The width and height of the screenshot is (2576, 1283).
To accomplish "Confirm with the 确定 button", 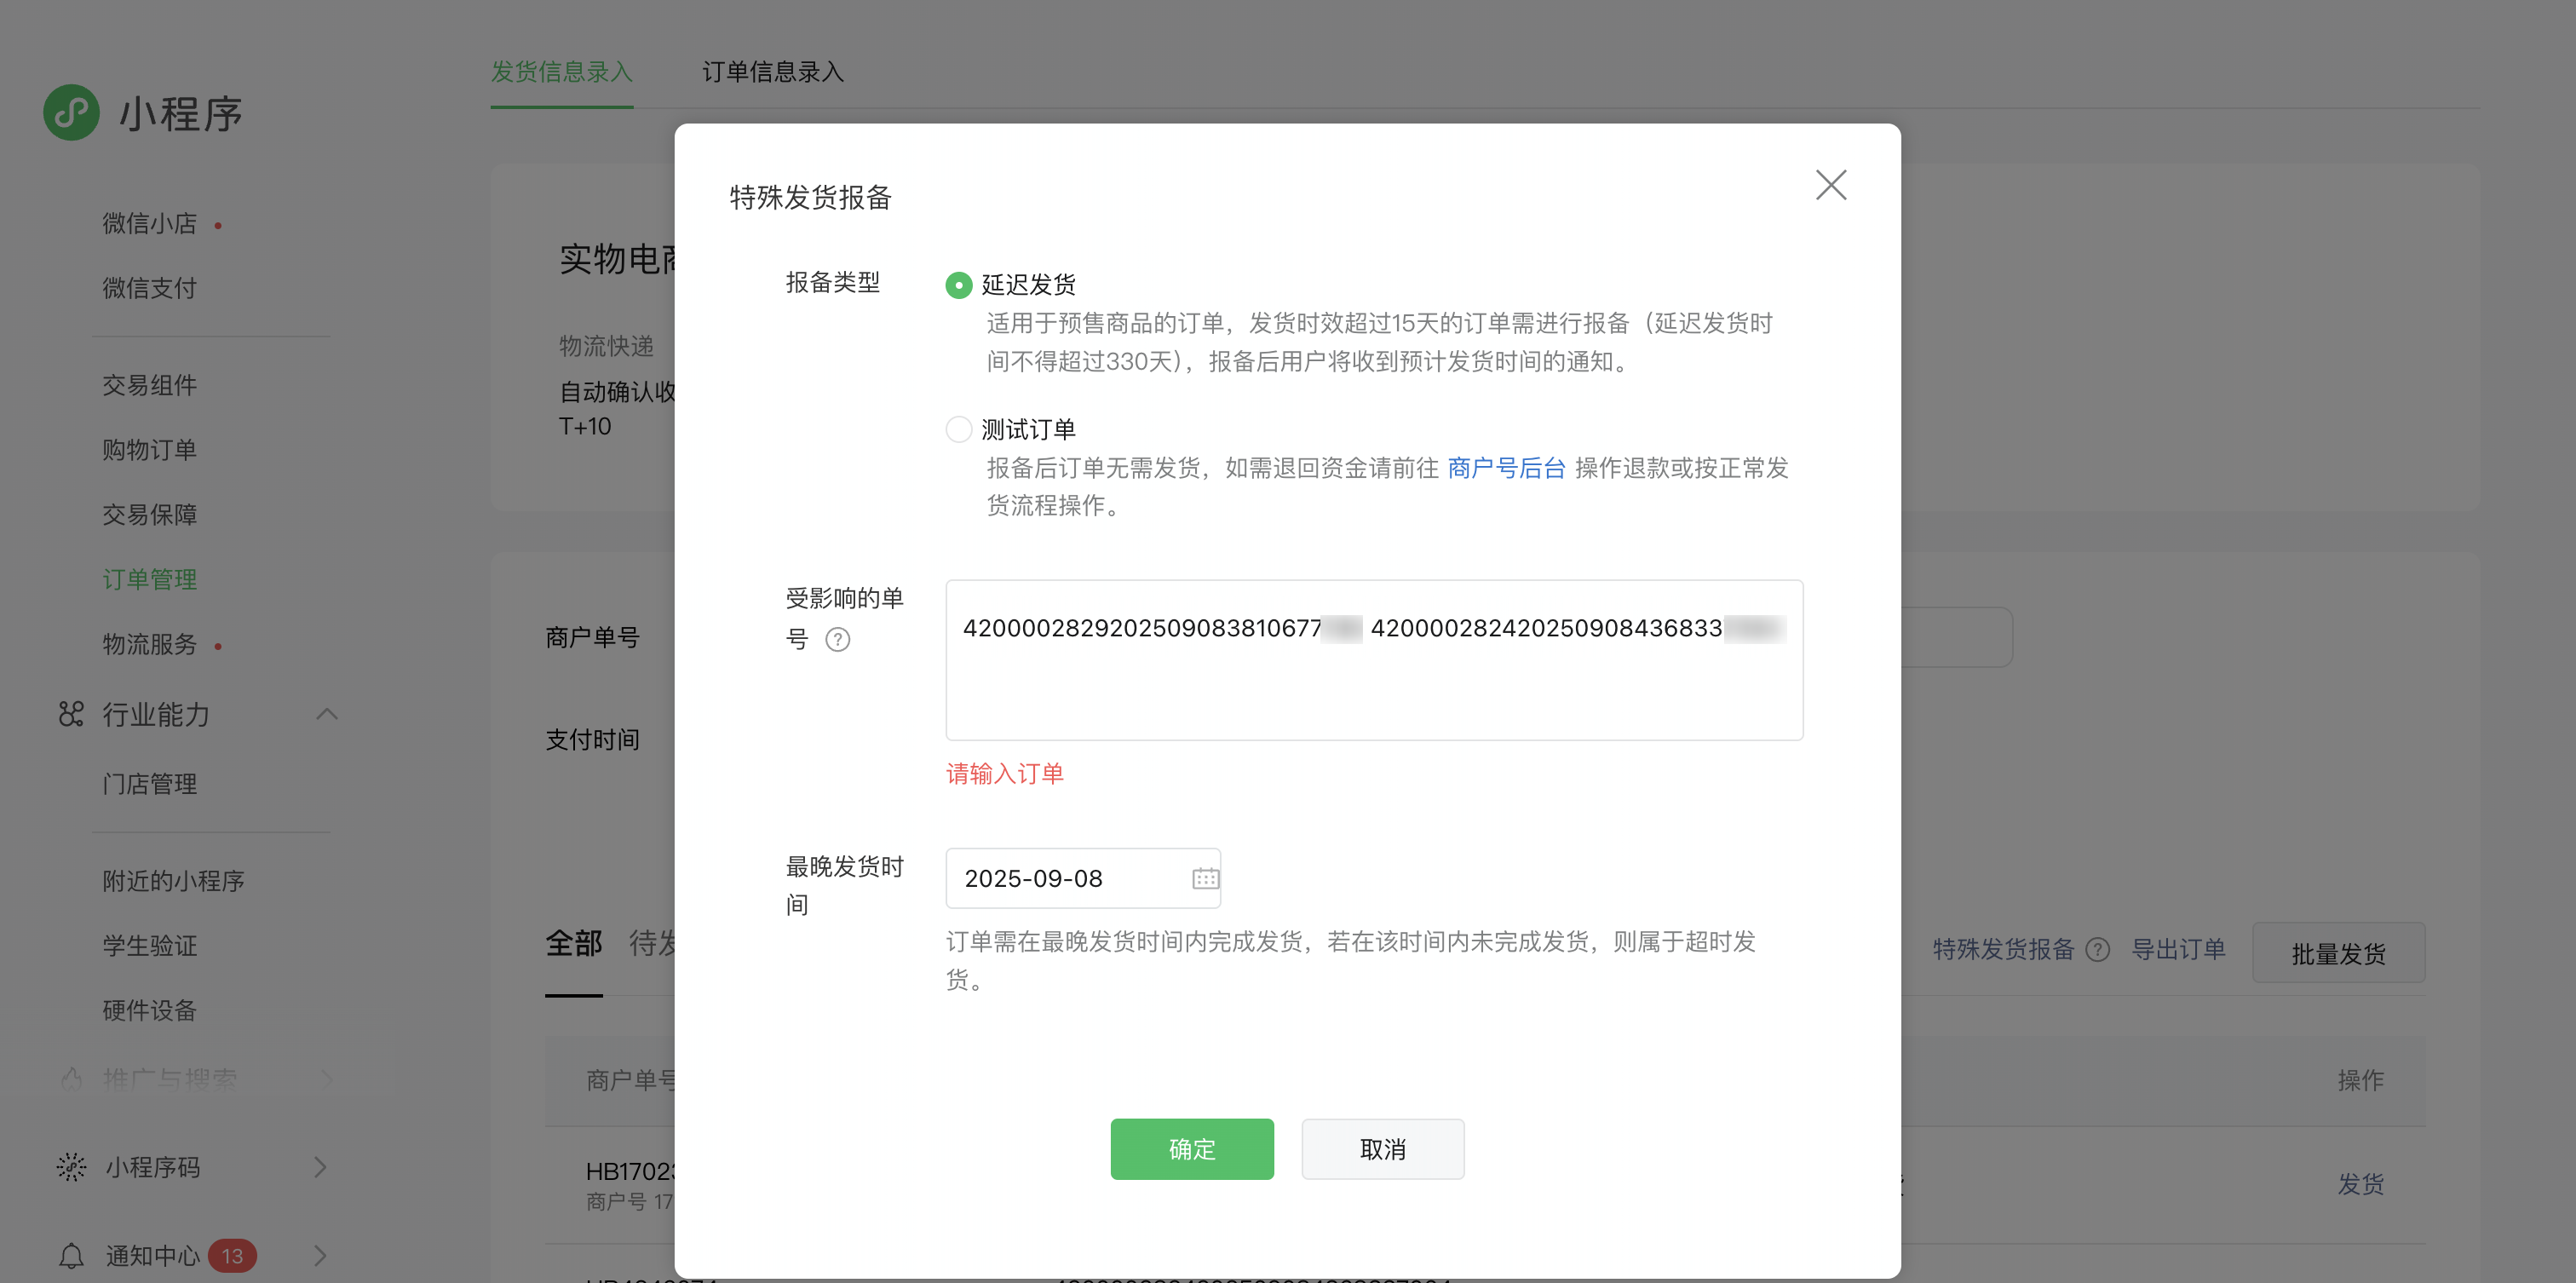I will click(x=1191, y=1149).
